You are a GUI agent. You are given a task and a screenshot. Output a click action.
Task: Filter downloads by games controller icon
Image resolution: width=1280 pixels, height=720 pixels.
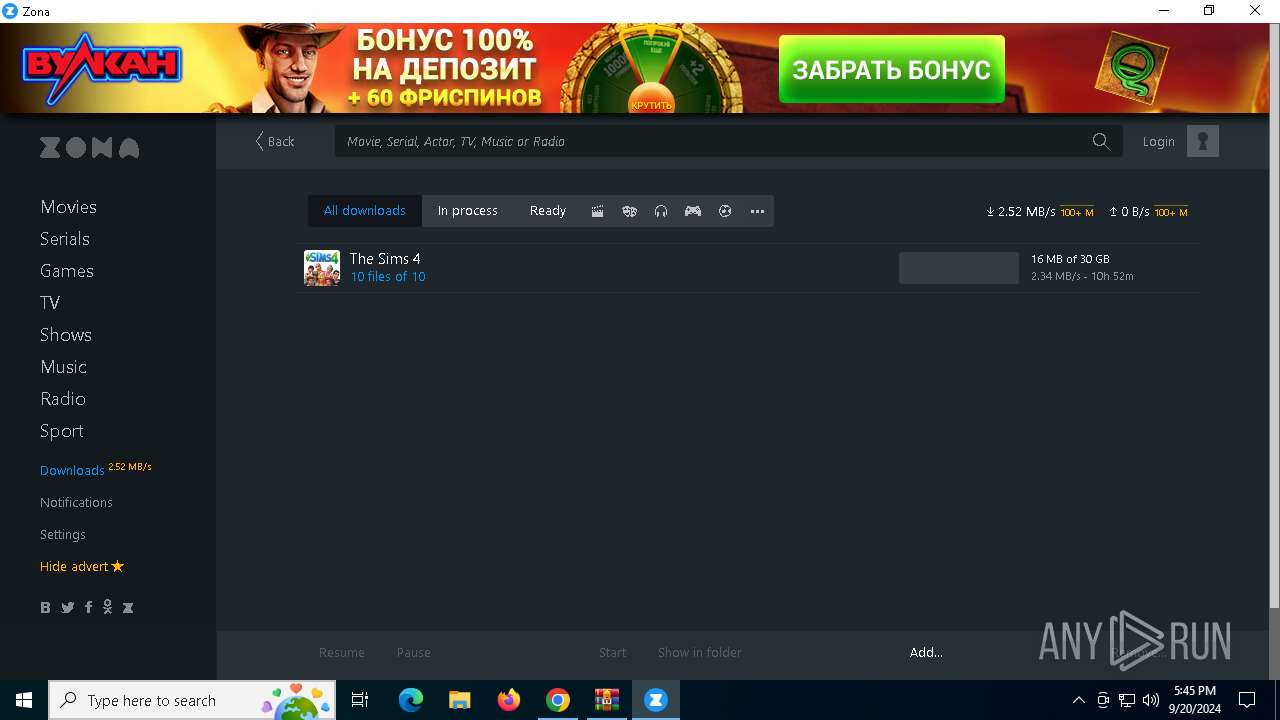[693, 211]
